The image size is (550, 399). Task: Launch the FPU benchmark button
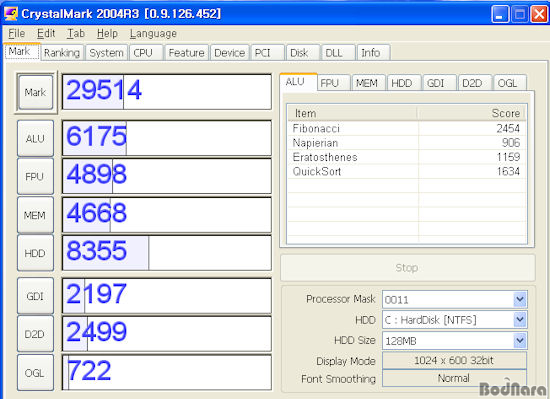(x=35, y=176)
